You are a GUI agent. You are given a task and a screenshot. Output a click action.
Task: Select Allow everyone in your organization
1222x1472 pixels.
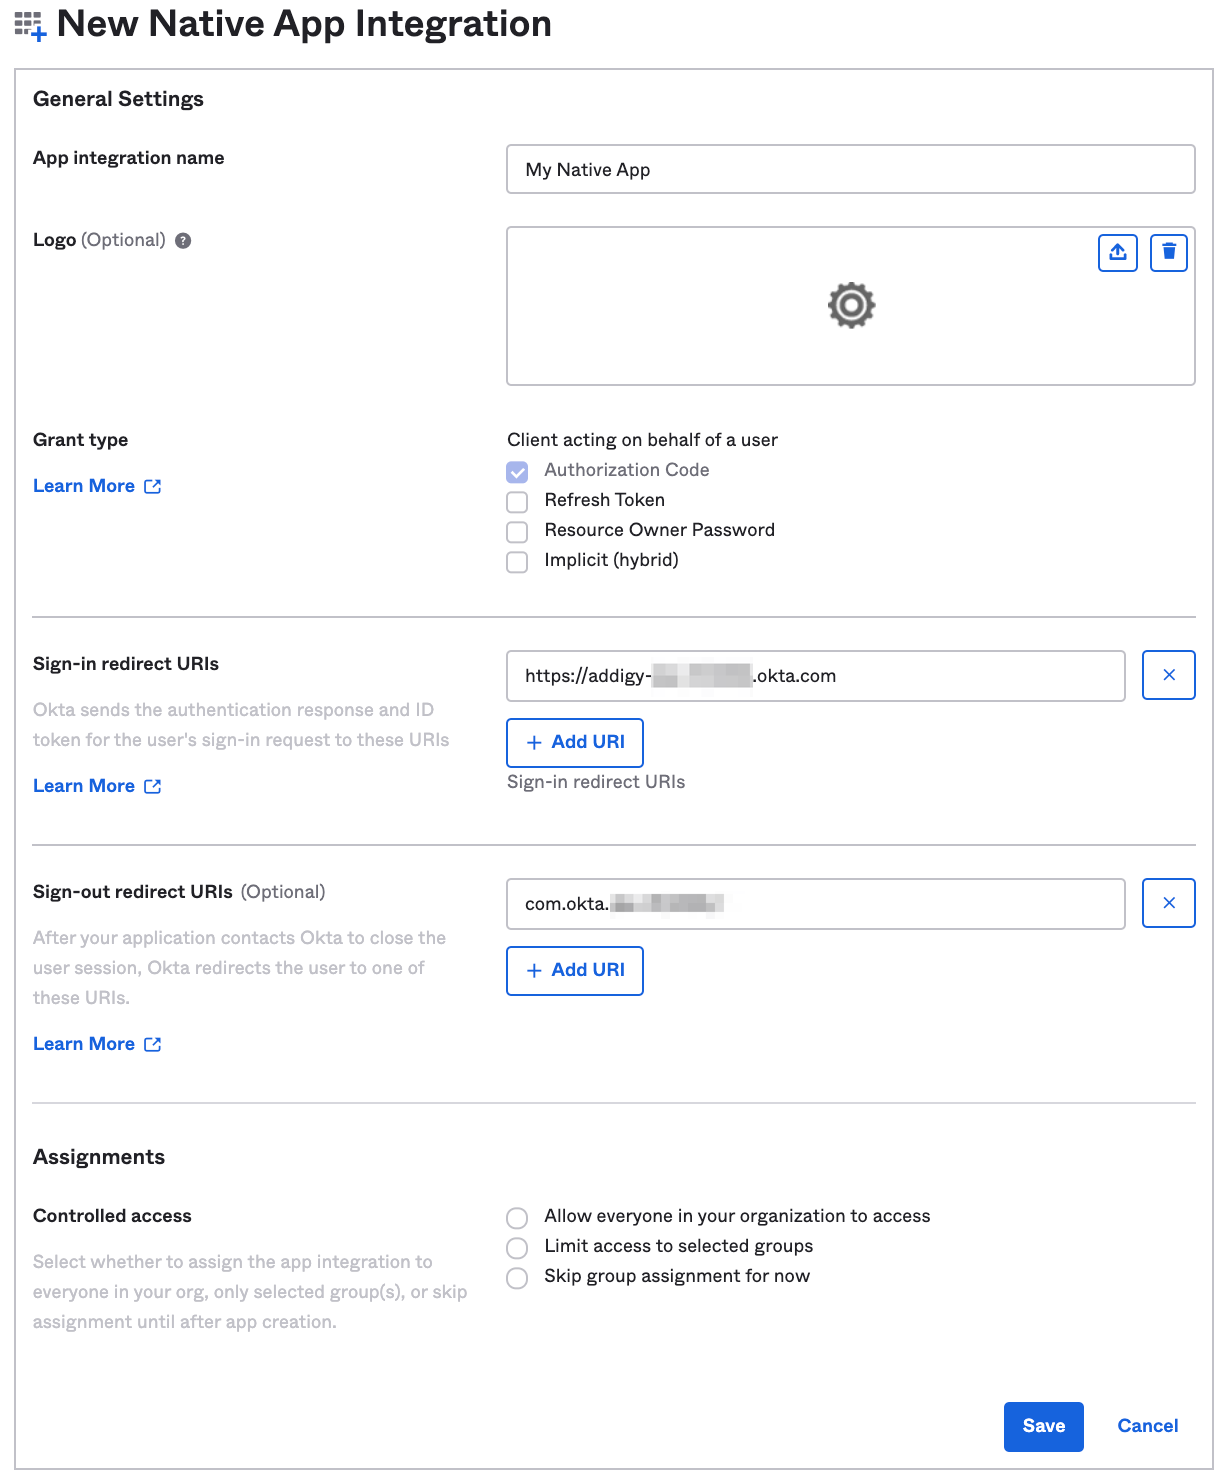tap(517, 1217)
